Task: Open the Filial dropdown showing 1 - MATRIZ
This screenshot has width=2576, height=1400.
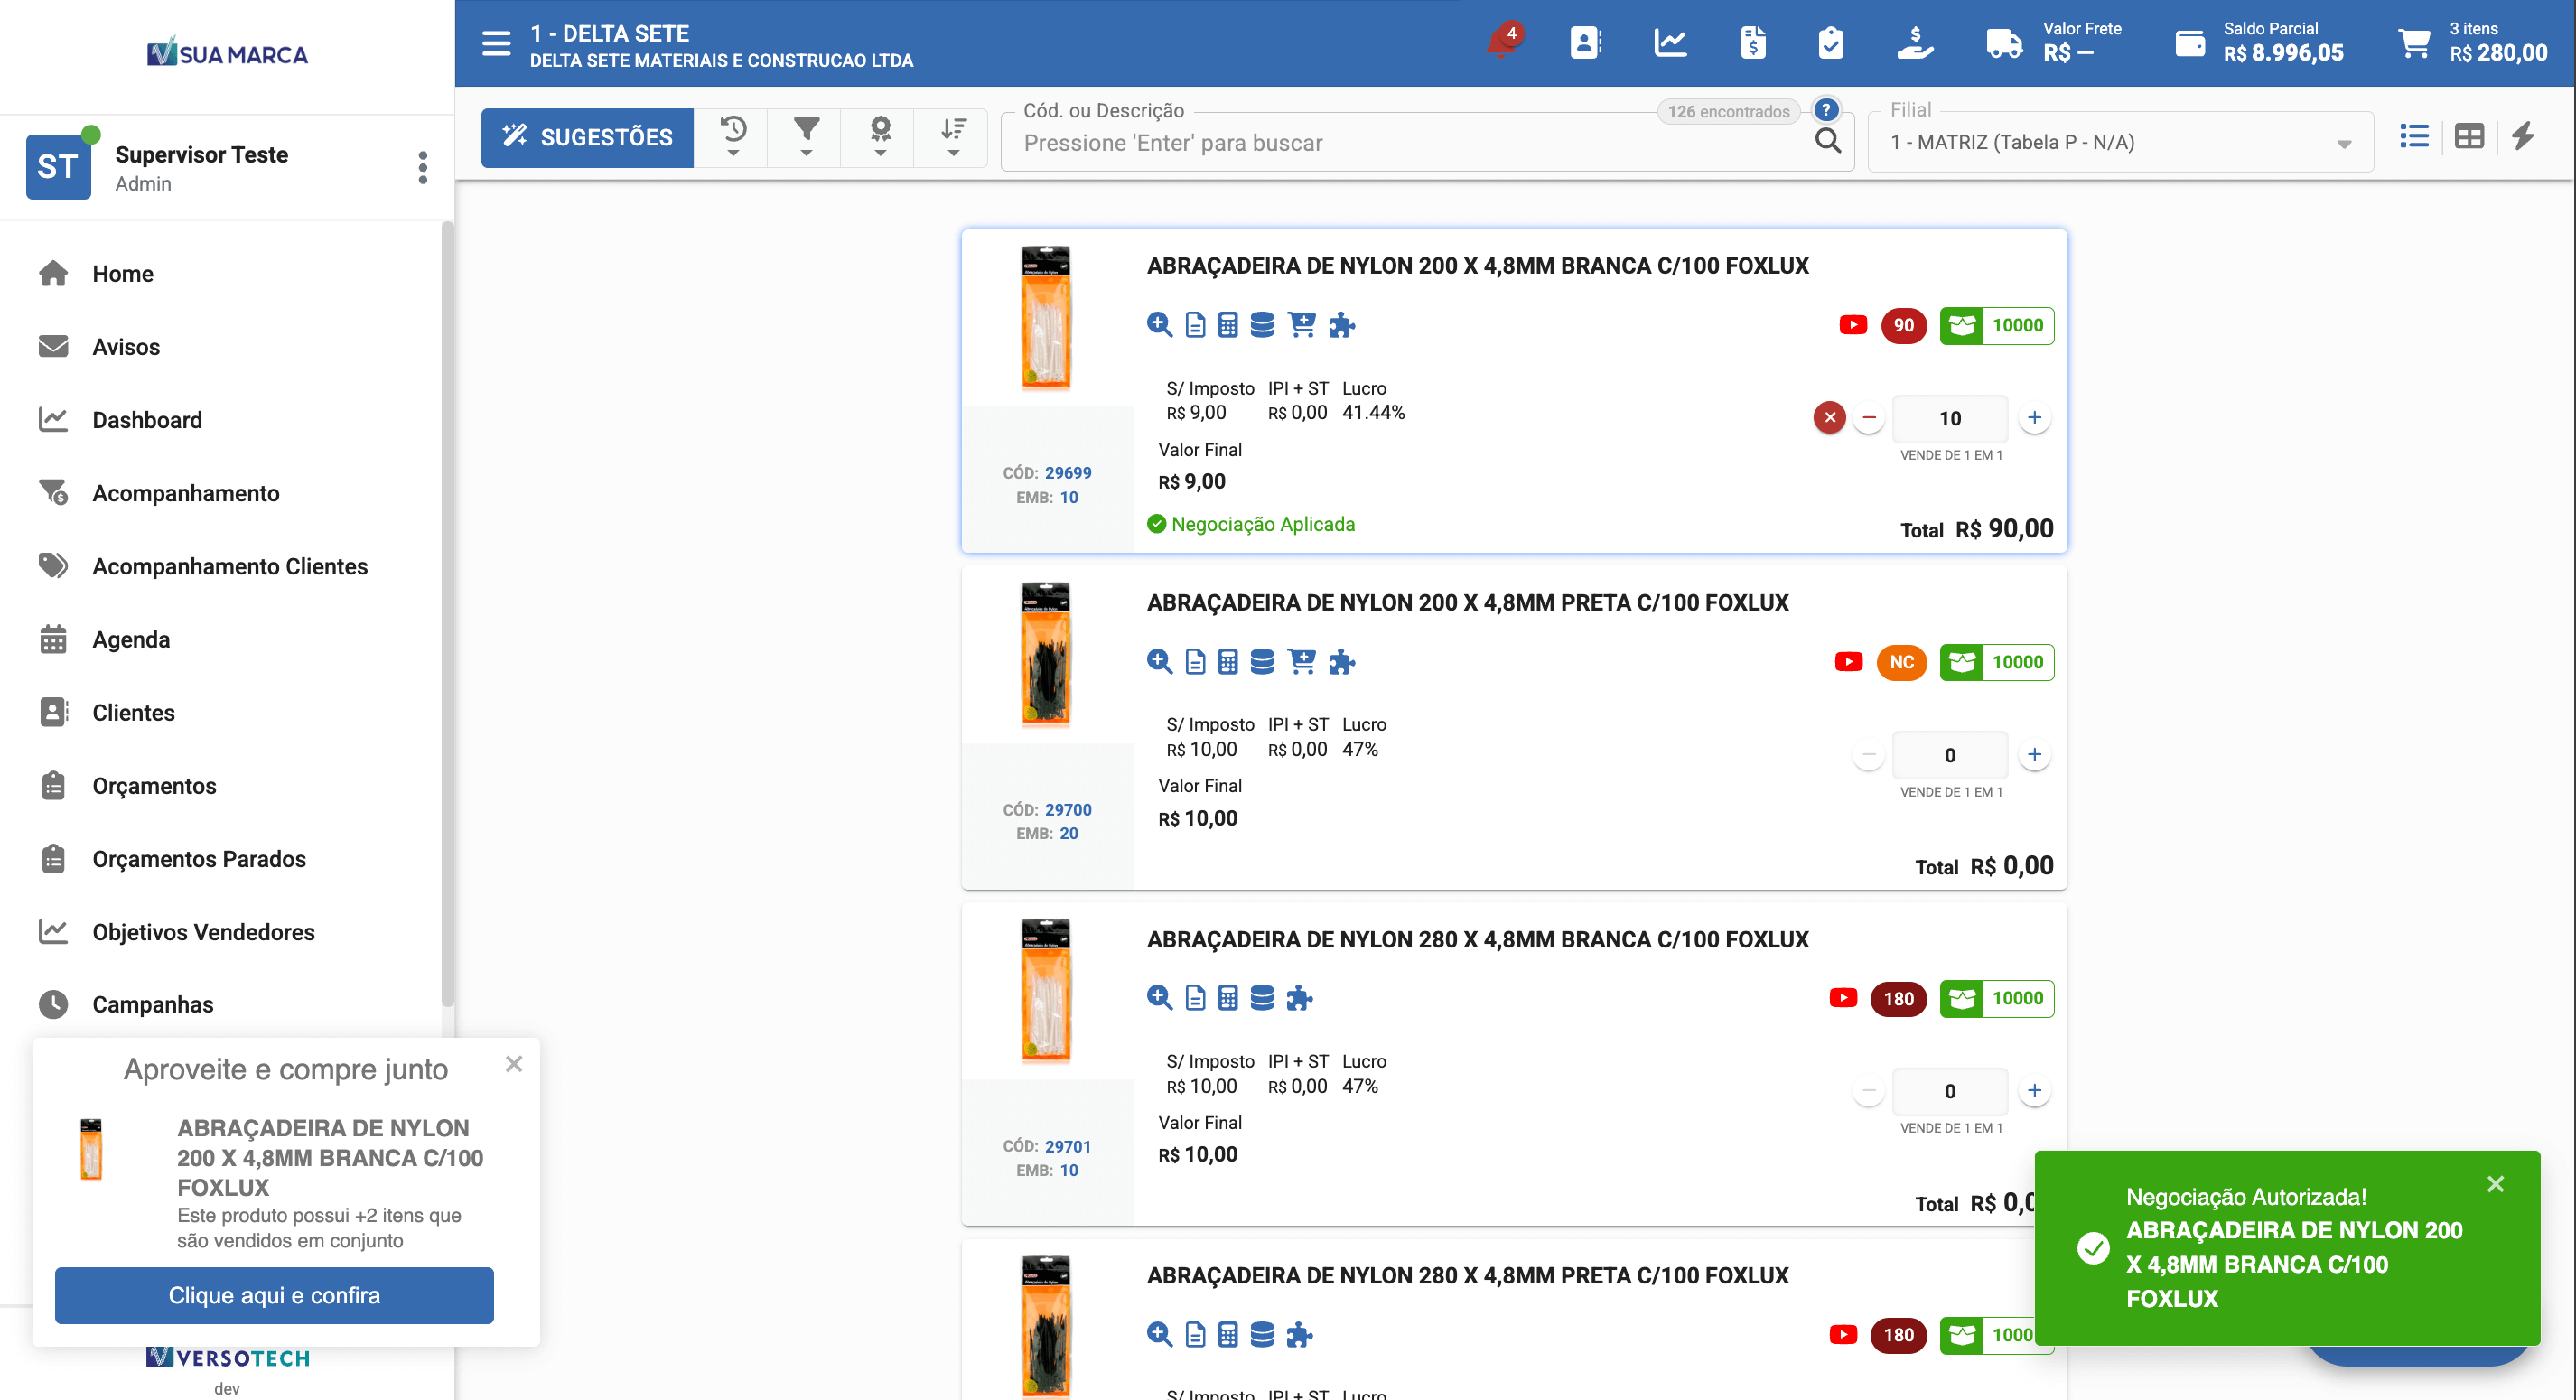Action: (2119, 142)
